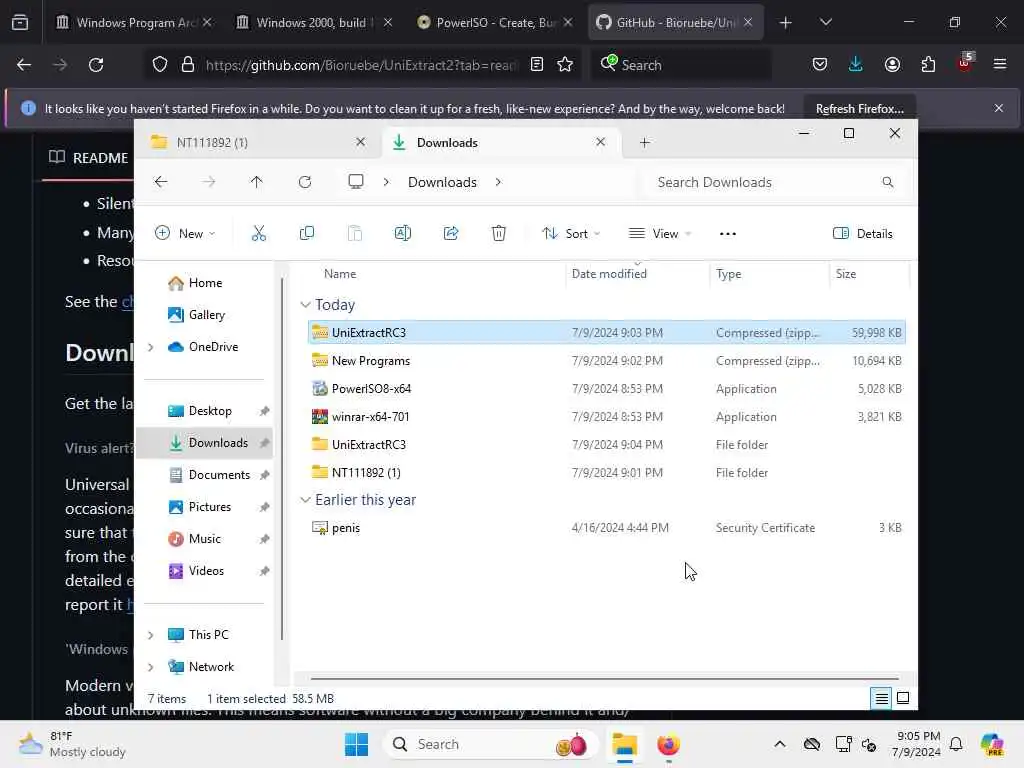1024x768 pixels.
Task: Expand Network in navigation pane
Action: [151, 667]
